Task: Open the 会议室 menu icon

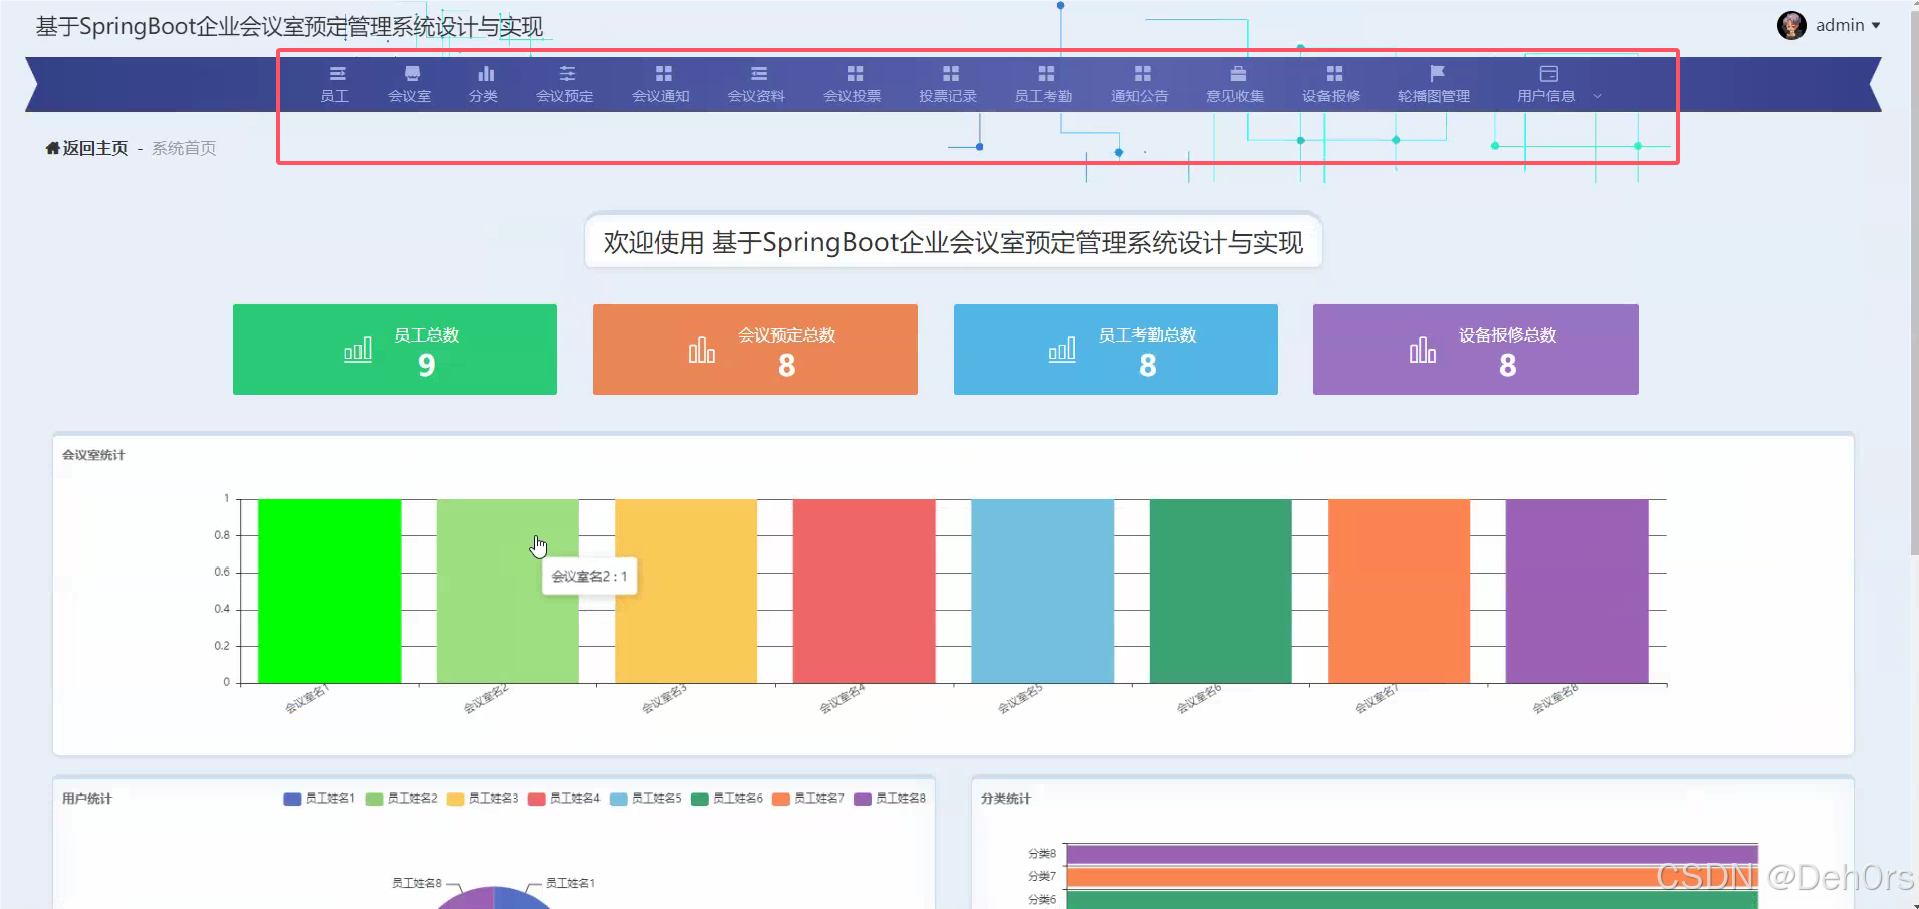Action: coord(411,73)
